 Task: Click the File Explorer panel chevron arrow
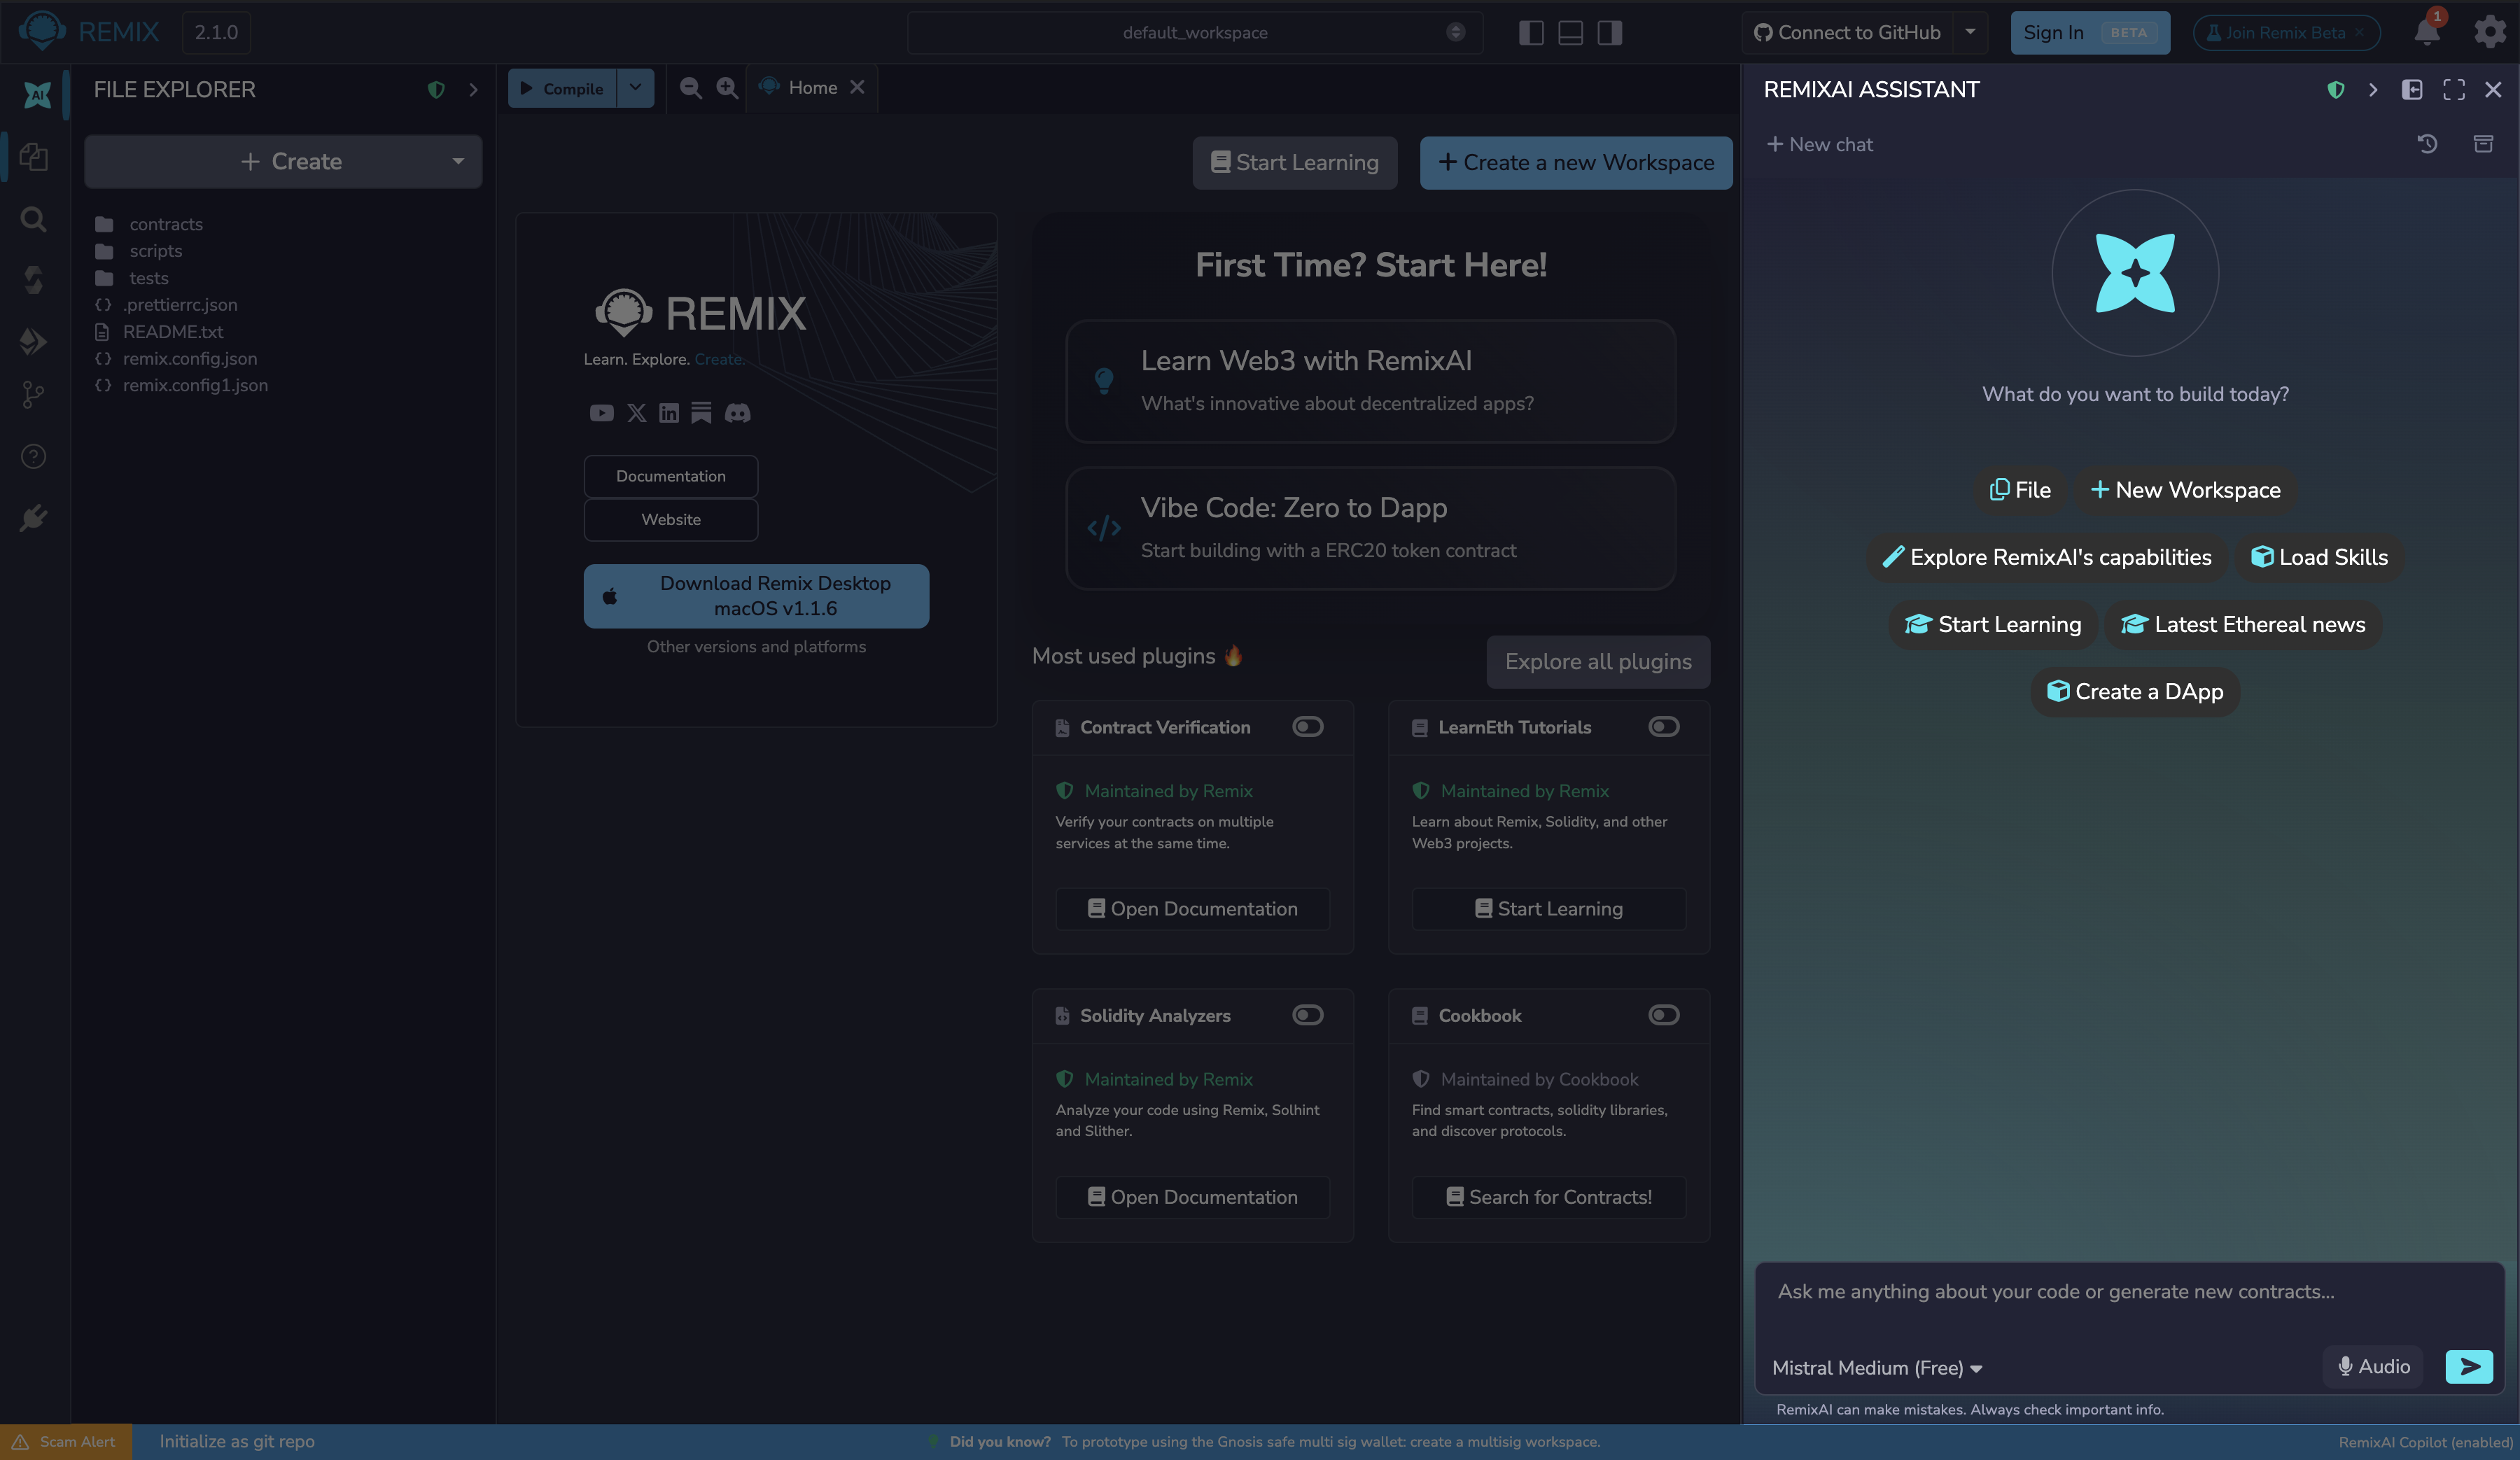[473, 90]
